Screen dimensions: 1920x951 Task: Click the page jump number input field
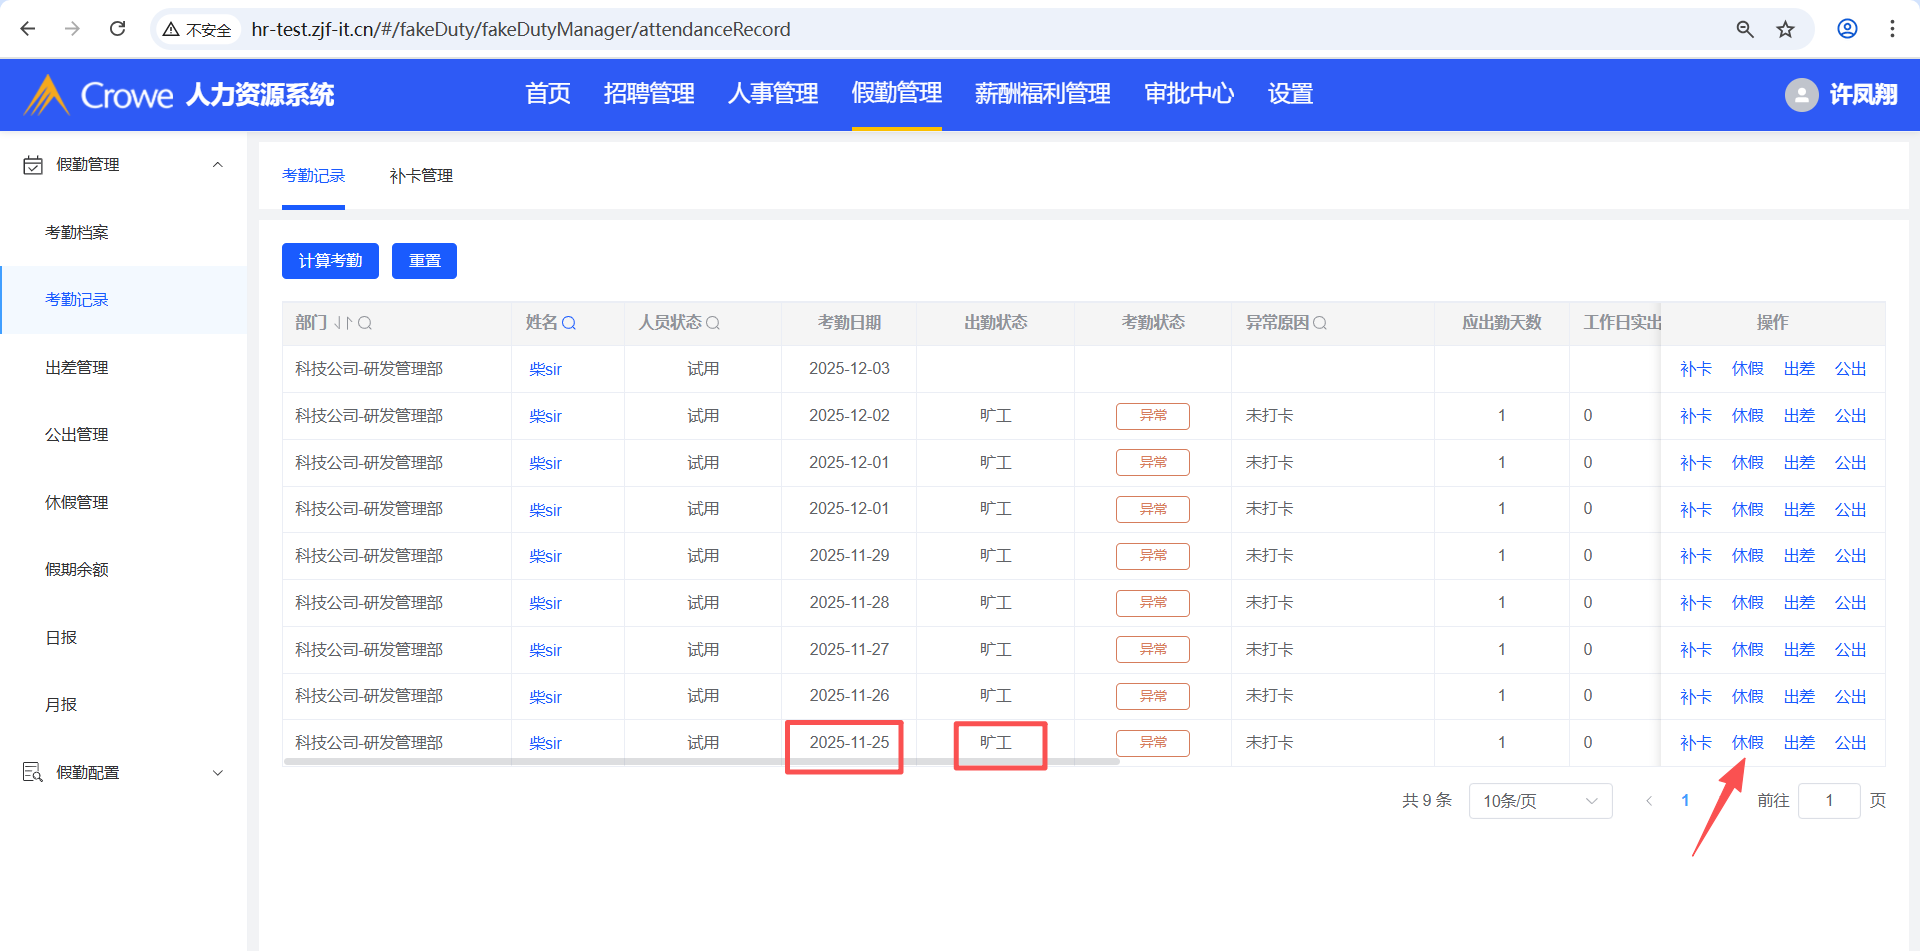coord(1828,801)
